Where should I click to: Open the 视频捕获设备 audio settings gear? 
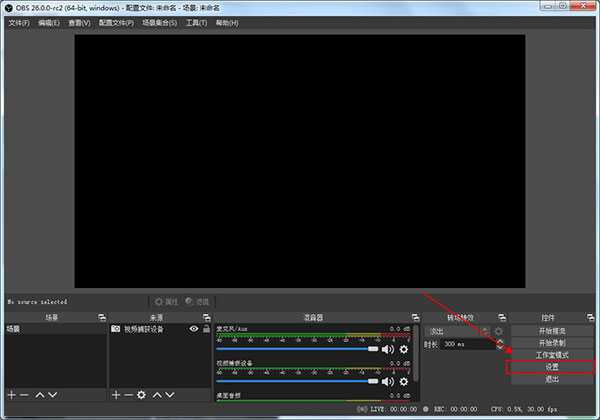click(x=404, y=381)
